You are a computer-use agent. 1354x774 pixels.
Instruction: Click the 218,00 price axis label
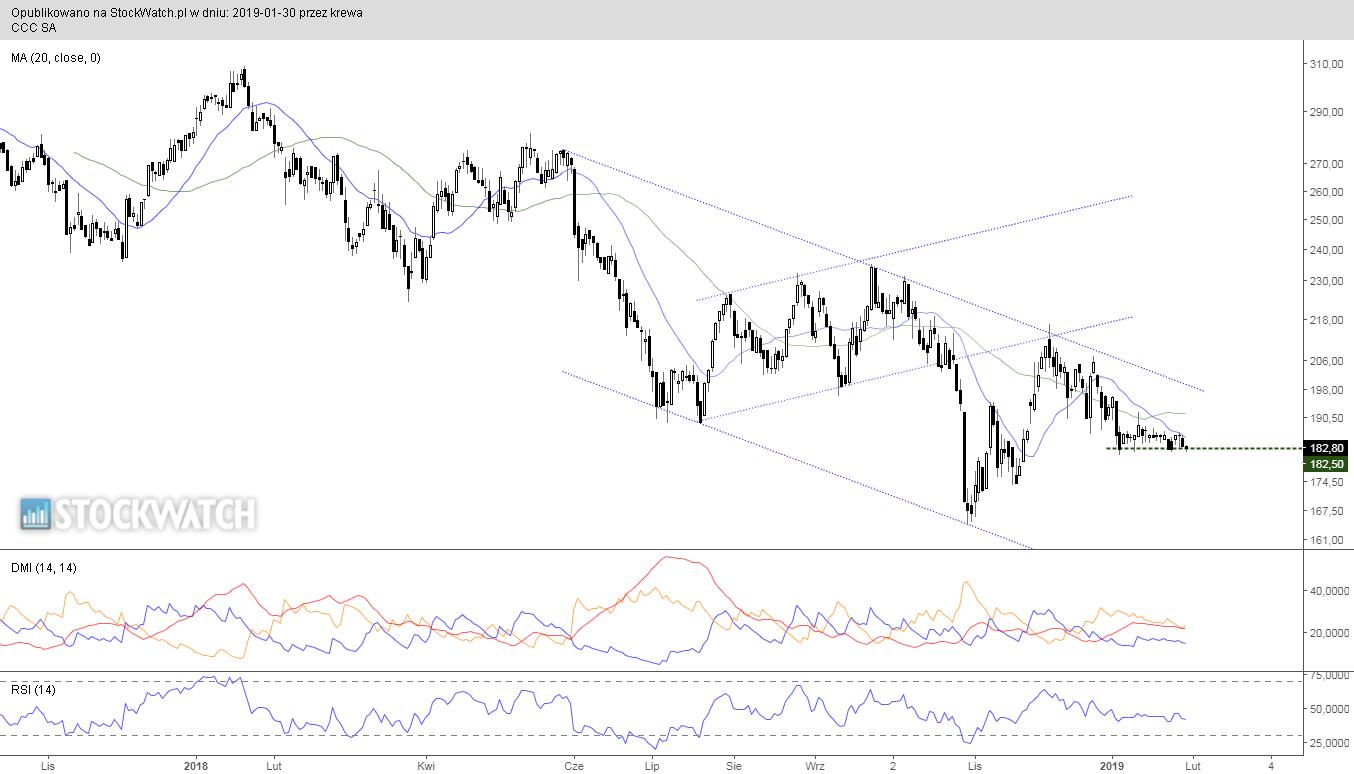point(1325,320)
